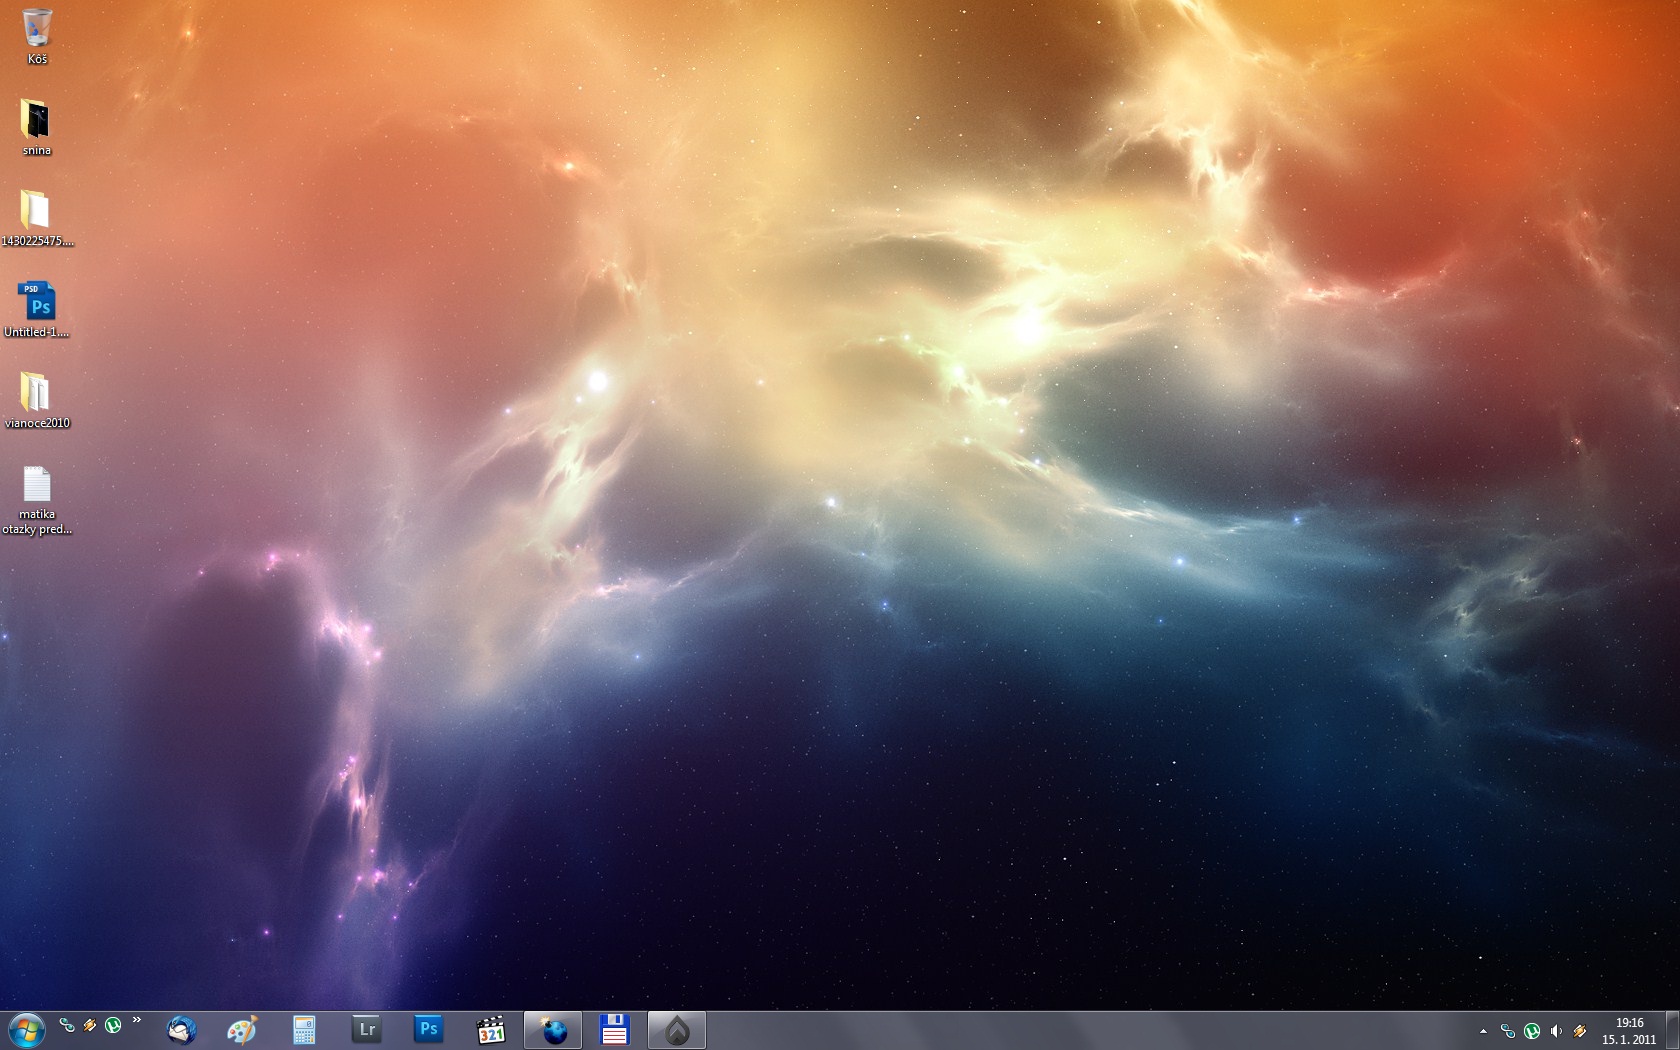Open Adobe Lightroom from the taskbar

366,1030
